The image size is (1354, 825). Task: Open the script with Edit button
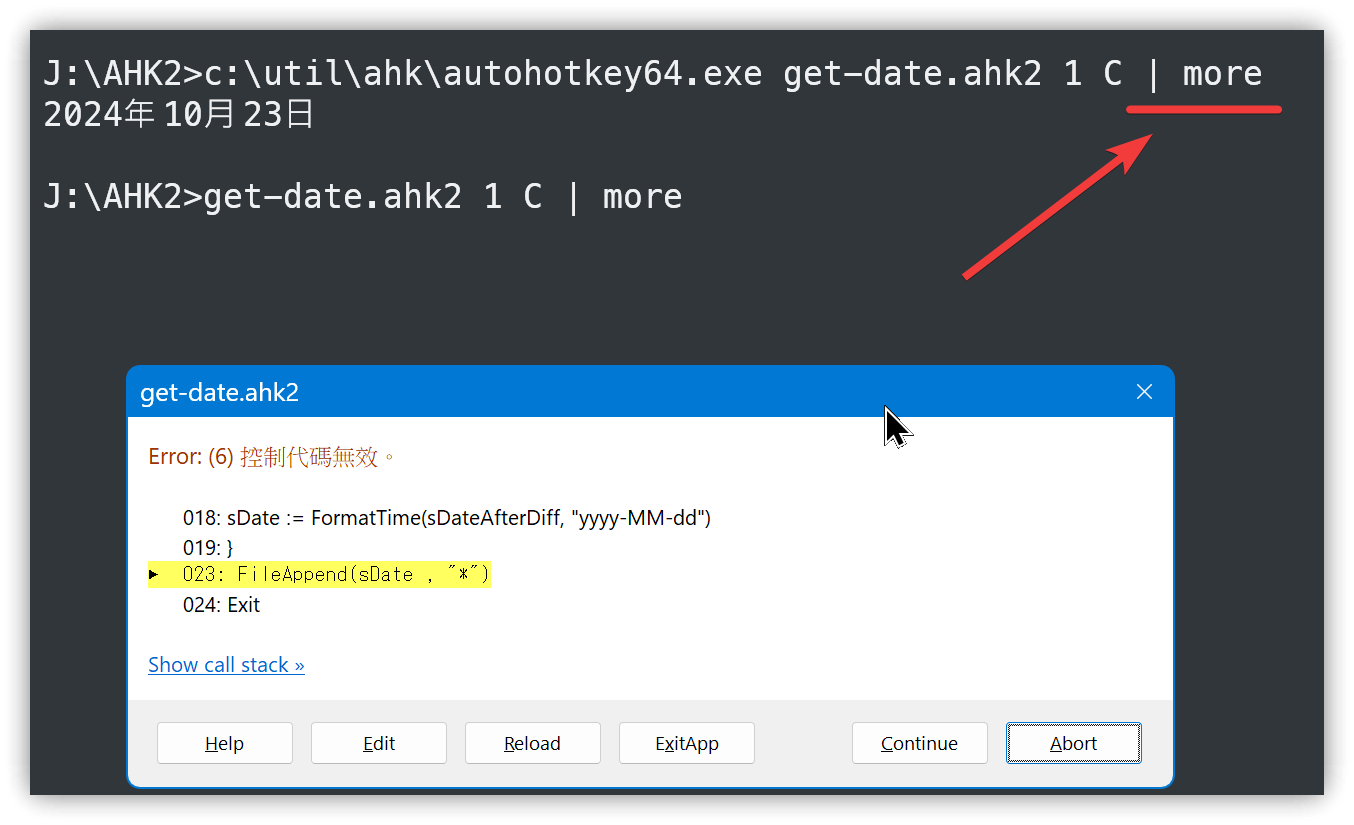378,743
